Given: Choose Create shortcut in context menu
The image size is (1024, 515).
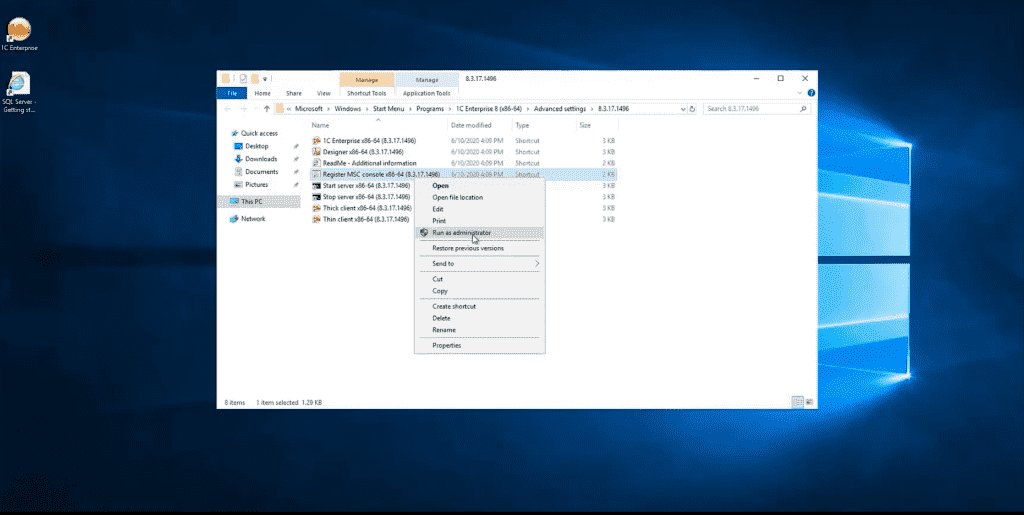Looking at the screenshot, I should click(x=479, y=306).
